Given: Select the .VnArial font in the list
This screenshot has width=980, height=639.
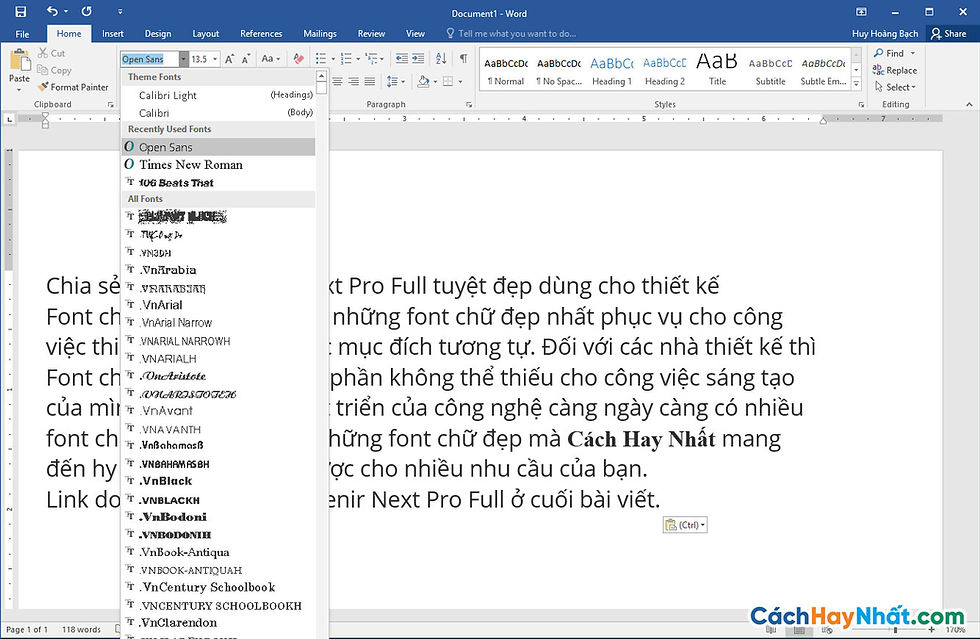Looking at the screenshot, I should click(x=218, y=305).
